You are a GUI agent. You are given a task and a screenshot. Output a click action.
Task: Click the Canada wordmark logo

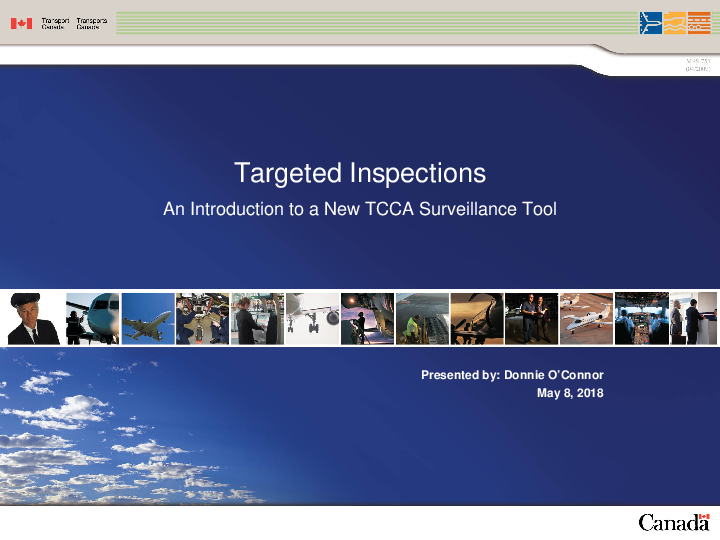pyautogui.click(x=674, y=521)
